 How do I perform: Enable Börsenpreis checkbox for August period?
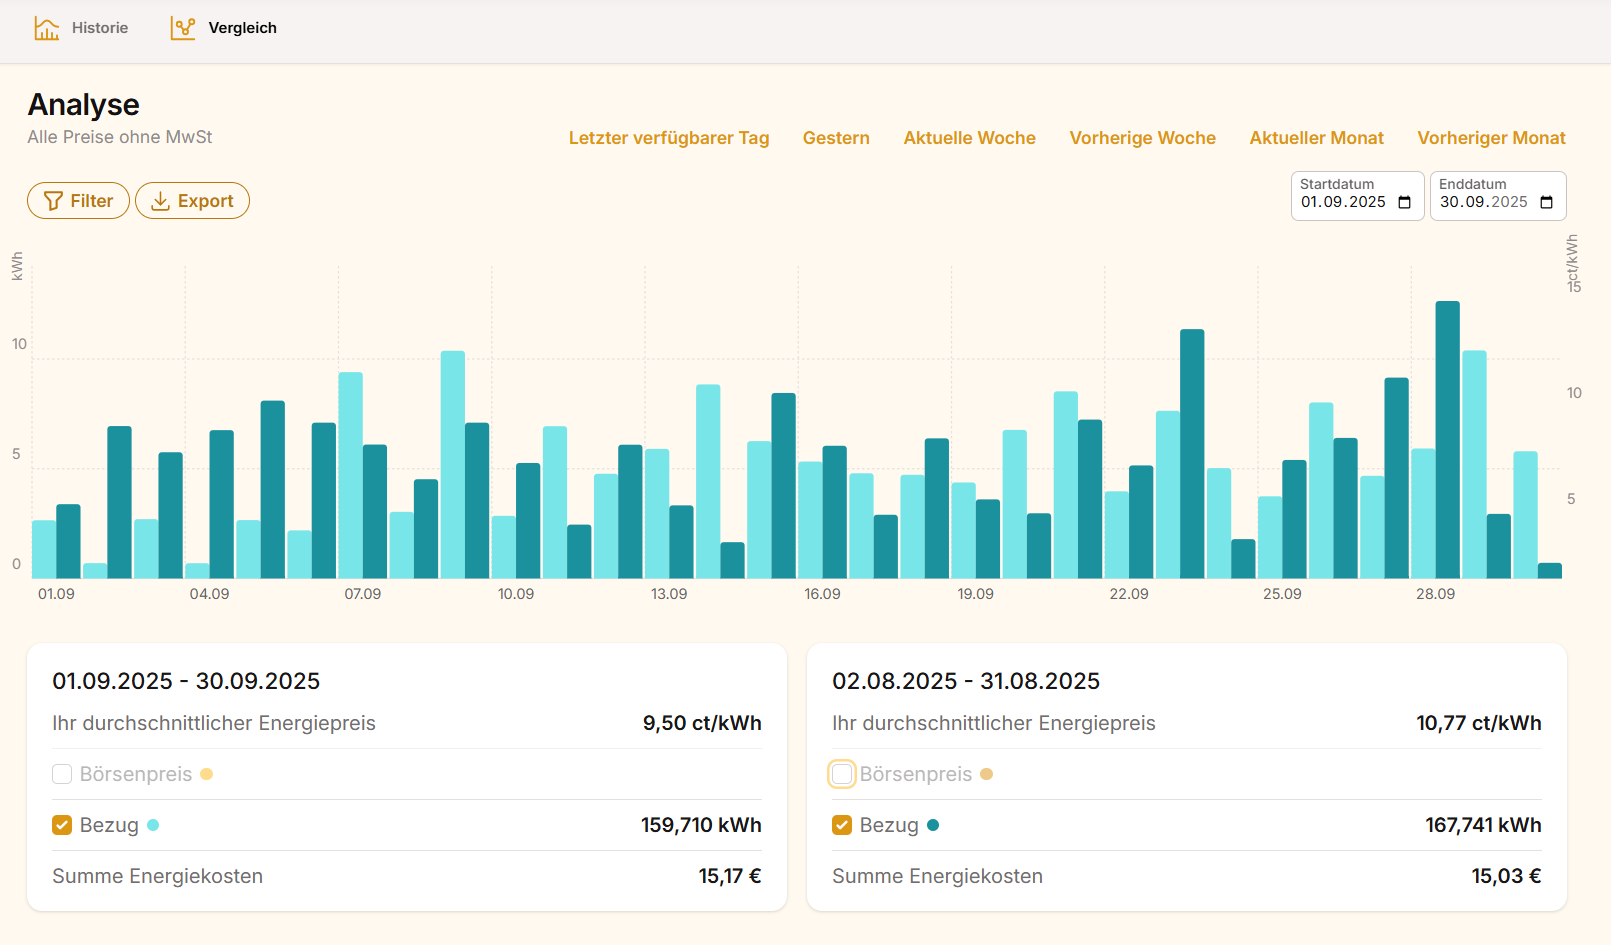click(842, 774)
